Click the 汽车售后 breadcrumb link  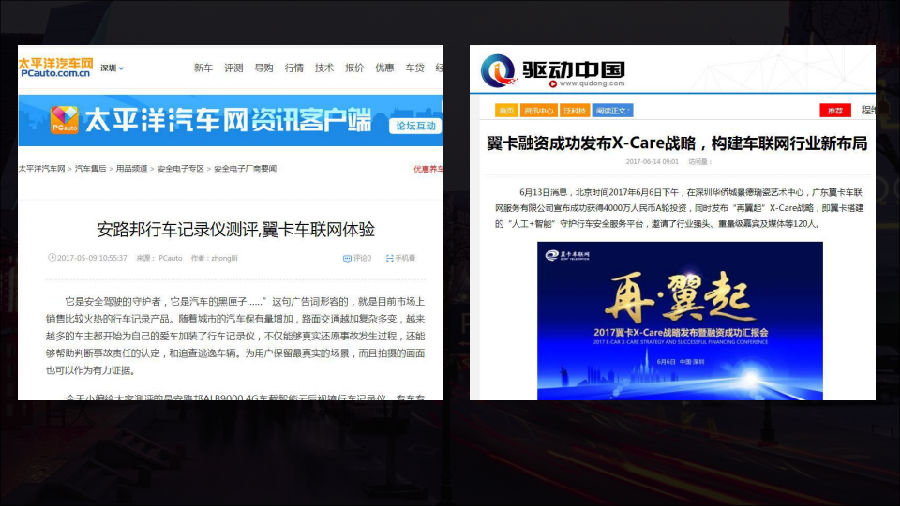click(93, 169)
